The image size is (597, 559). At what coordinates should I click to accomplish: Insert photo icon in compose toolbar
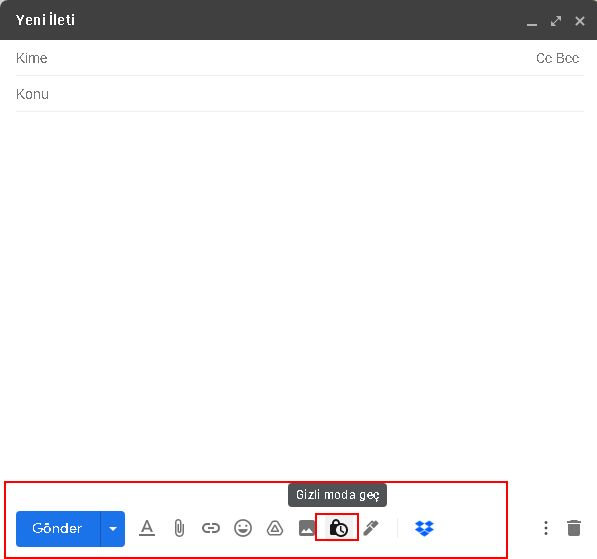pyautogui.click(x=306, y=528)
